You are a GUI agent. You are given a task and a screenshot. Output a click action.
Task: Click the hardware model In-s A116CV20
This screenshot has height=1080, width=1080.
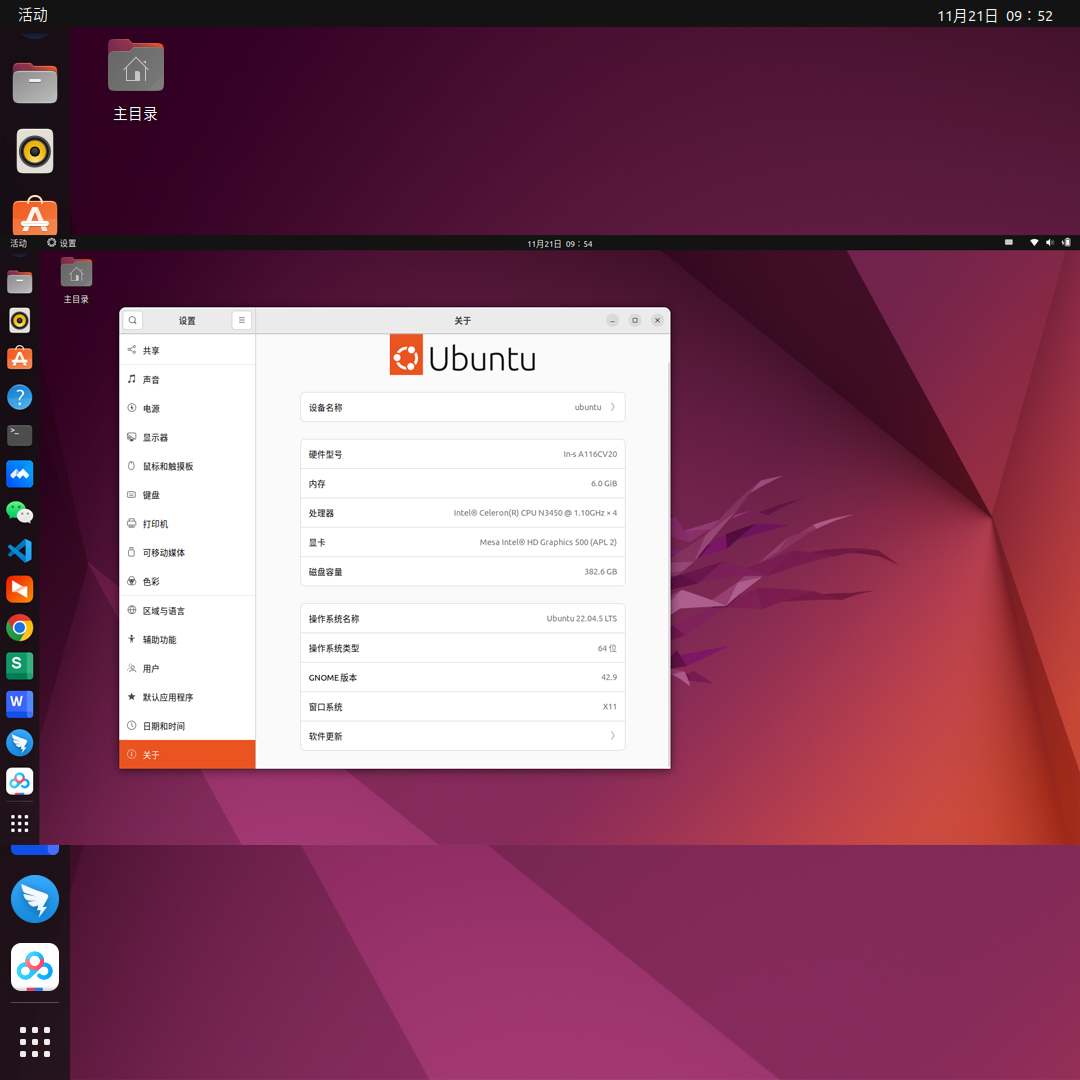tap(590, 454)
